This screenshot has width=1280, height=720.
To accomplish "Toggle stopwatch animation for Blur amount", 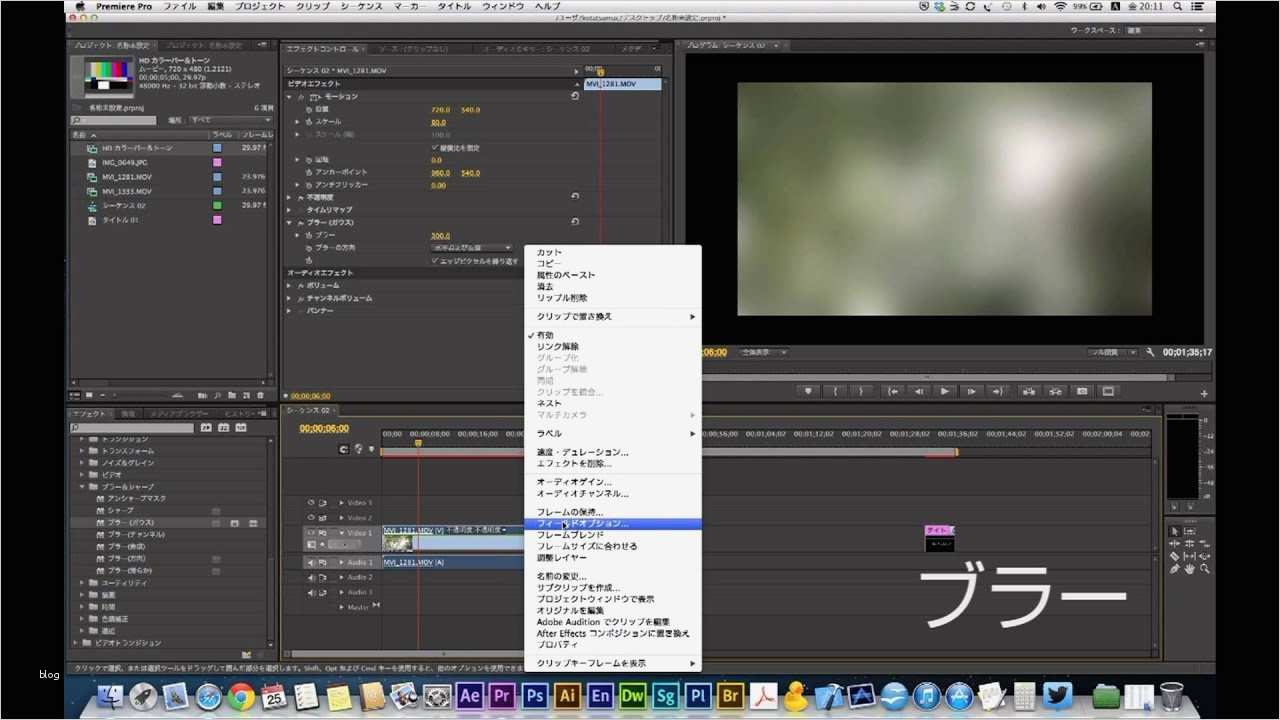I will pos(309,235).
